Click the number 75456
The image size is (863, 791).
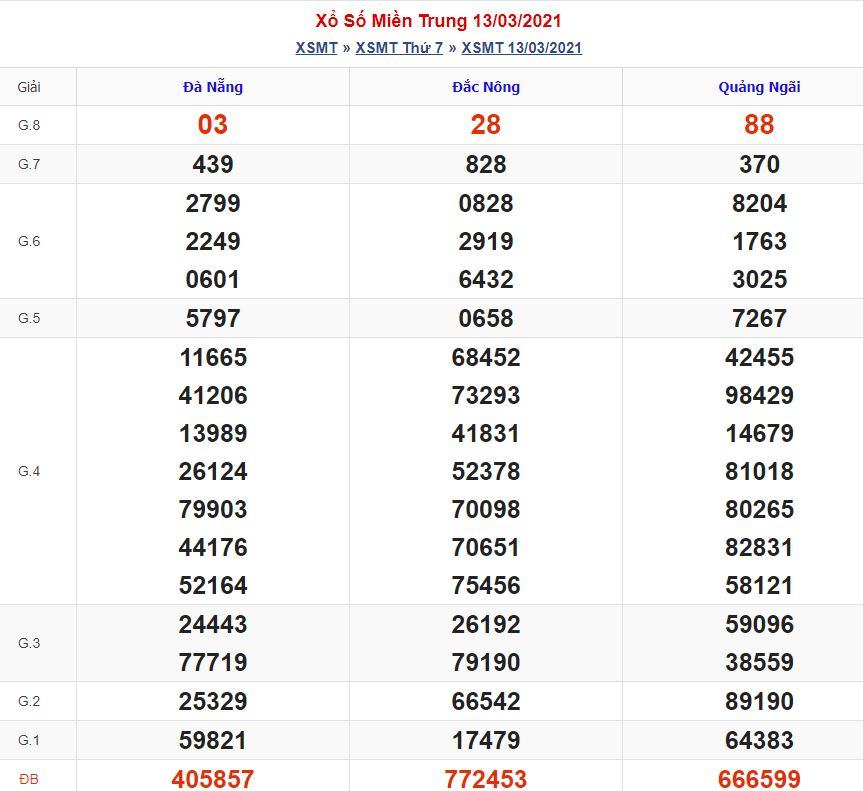pyautogui.click(x=486, y=585)
